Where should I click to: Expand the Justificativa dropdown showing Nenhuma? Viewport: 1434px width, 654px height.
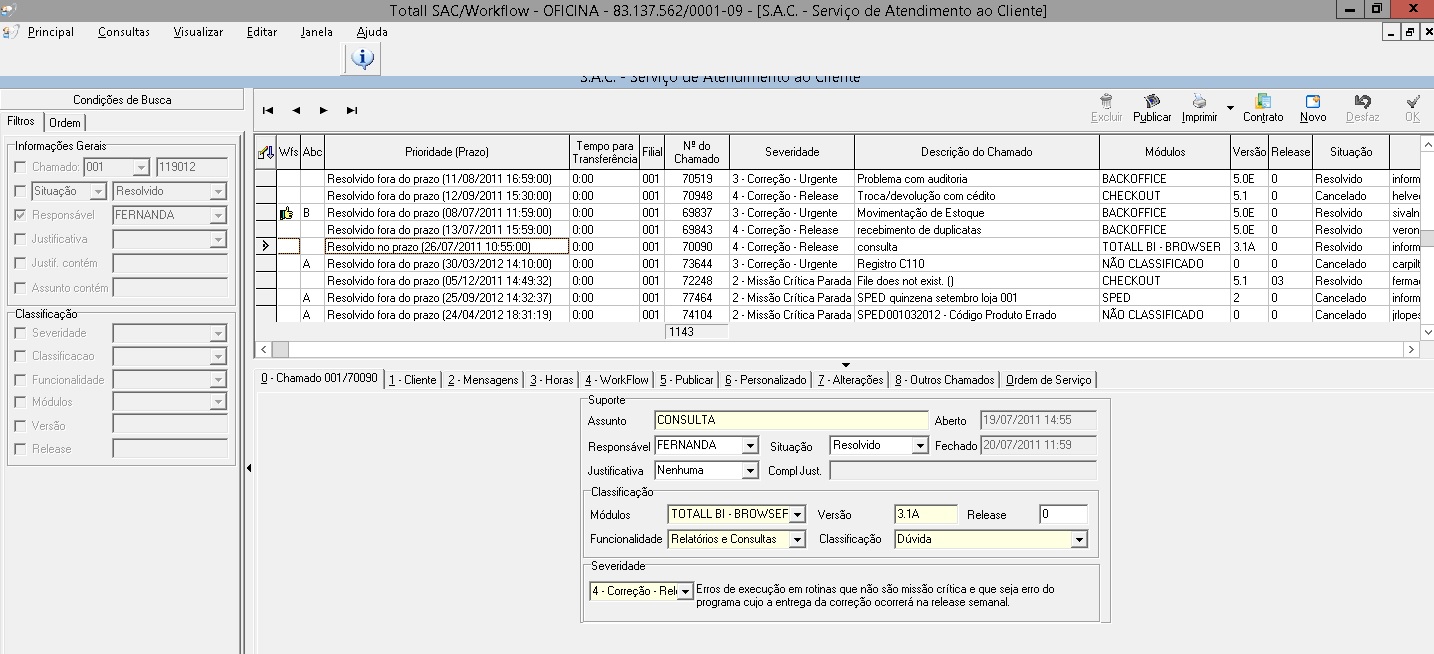click(750, 470)
